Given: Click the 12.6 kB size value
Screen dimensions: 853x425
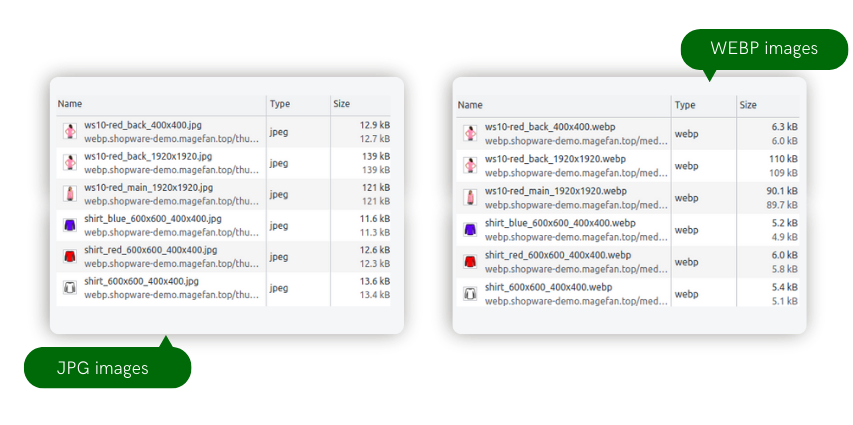Looking at the screenshot, I should point(375,250).
